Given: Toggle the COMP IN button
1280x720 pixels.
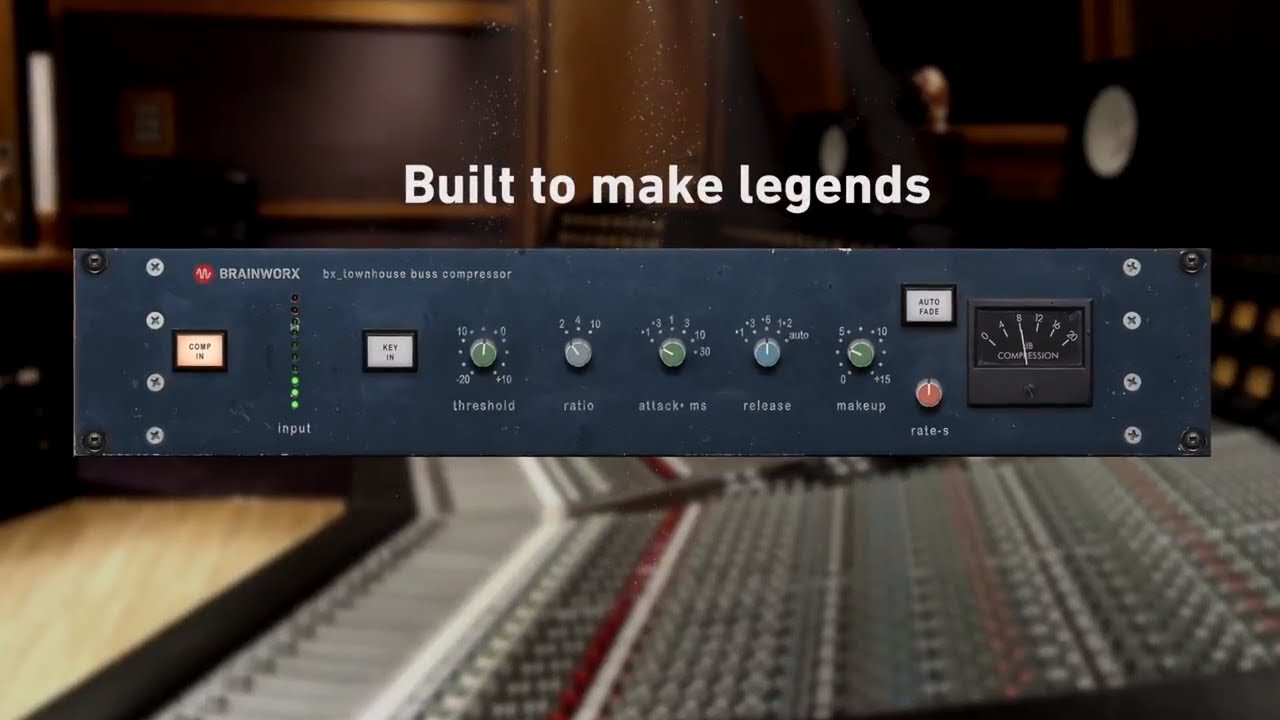Looking at the screenshot, I should [200, 351].
